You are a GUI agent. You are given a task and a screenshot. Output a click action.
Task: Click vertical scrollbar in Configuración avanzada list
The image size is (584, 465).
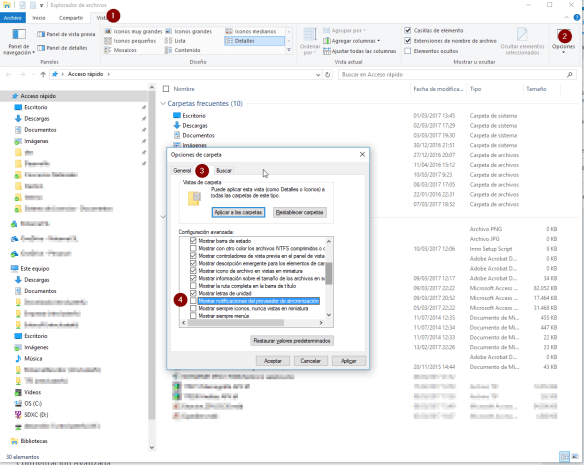pos(328,274)
